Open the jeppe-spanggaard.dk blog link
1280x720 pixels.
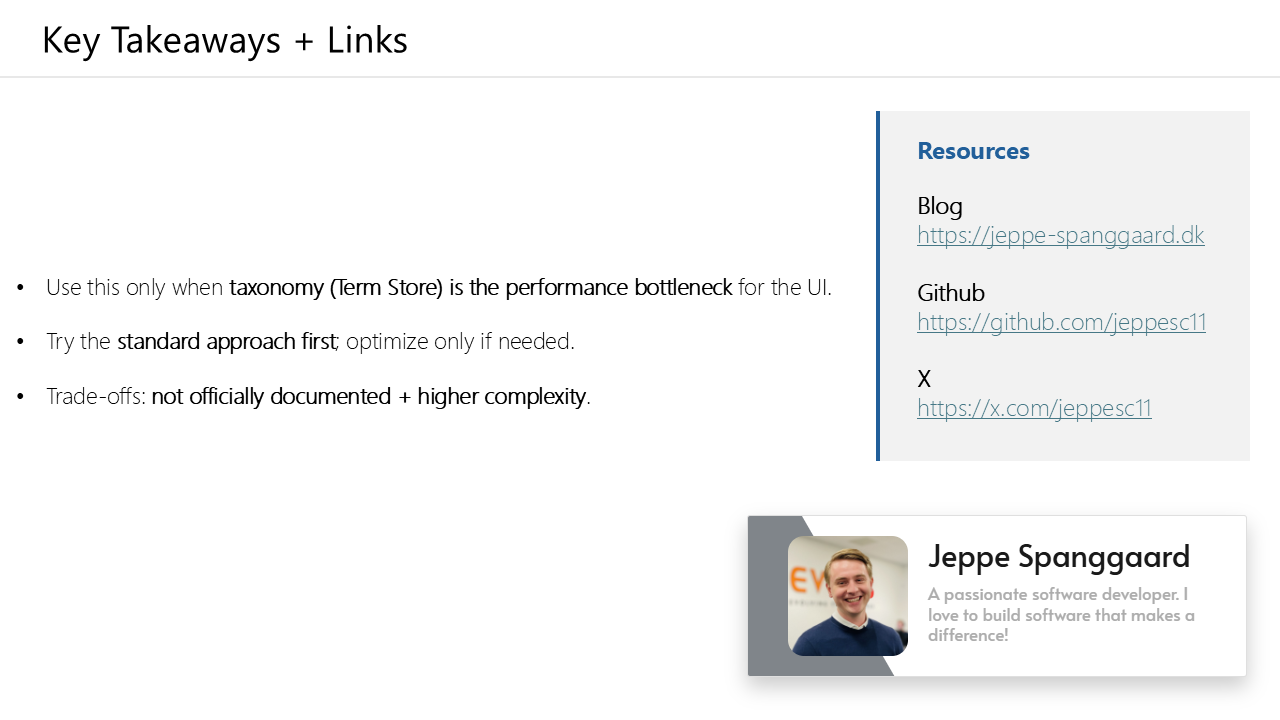tap(1060, 236)
